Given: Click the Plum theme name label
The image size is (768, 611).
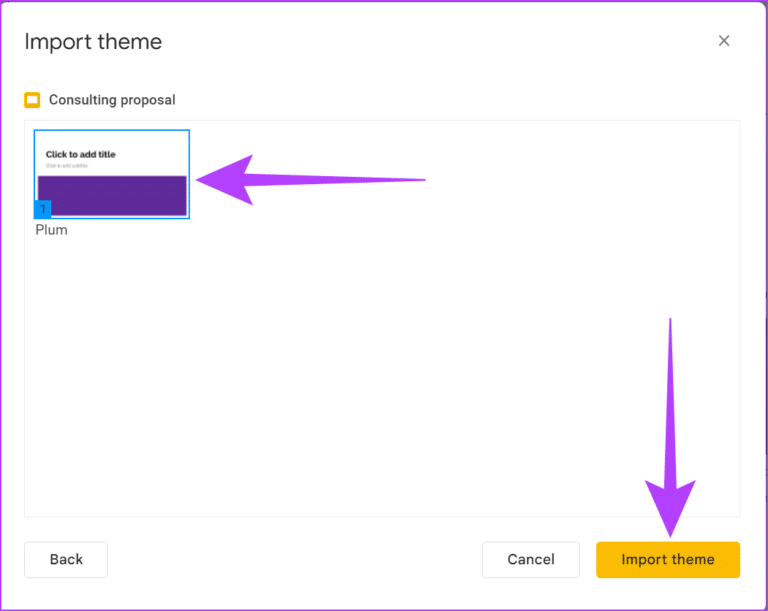Looking at the screenshot, I should 52,230.
